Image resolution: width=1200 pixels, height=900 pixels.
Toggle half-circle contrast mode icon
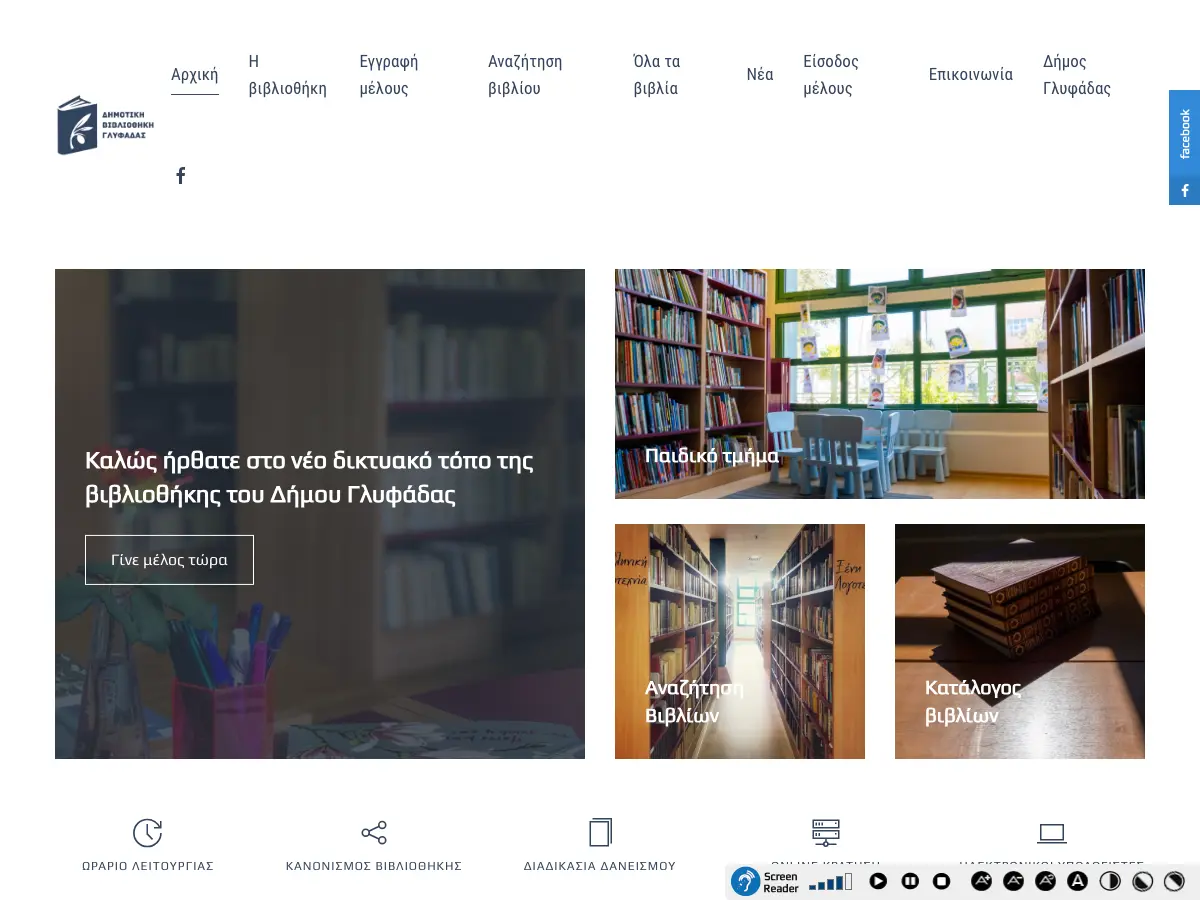[x=1110, y=881]
